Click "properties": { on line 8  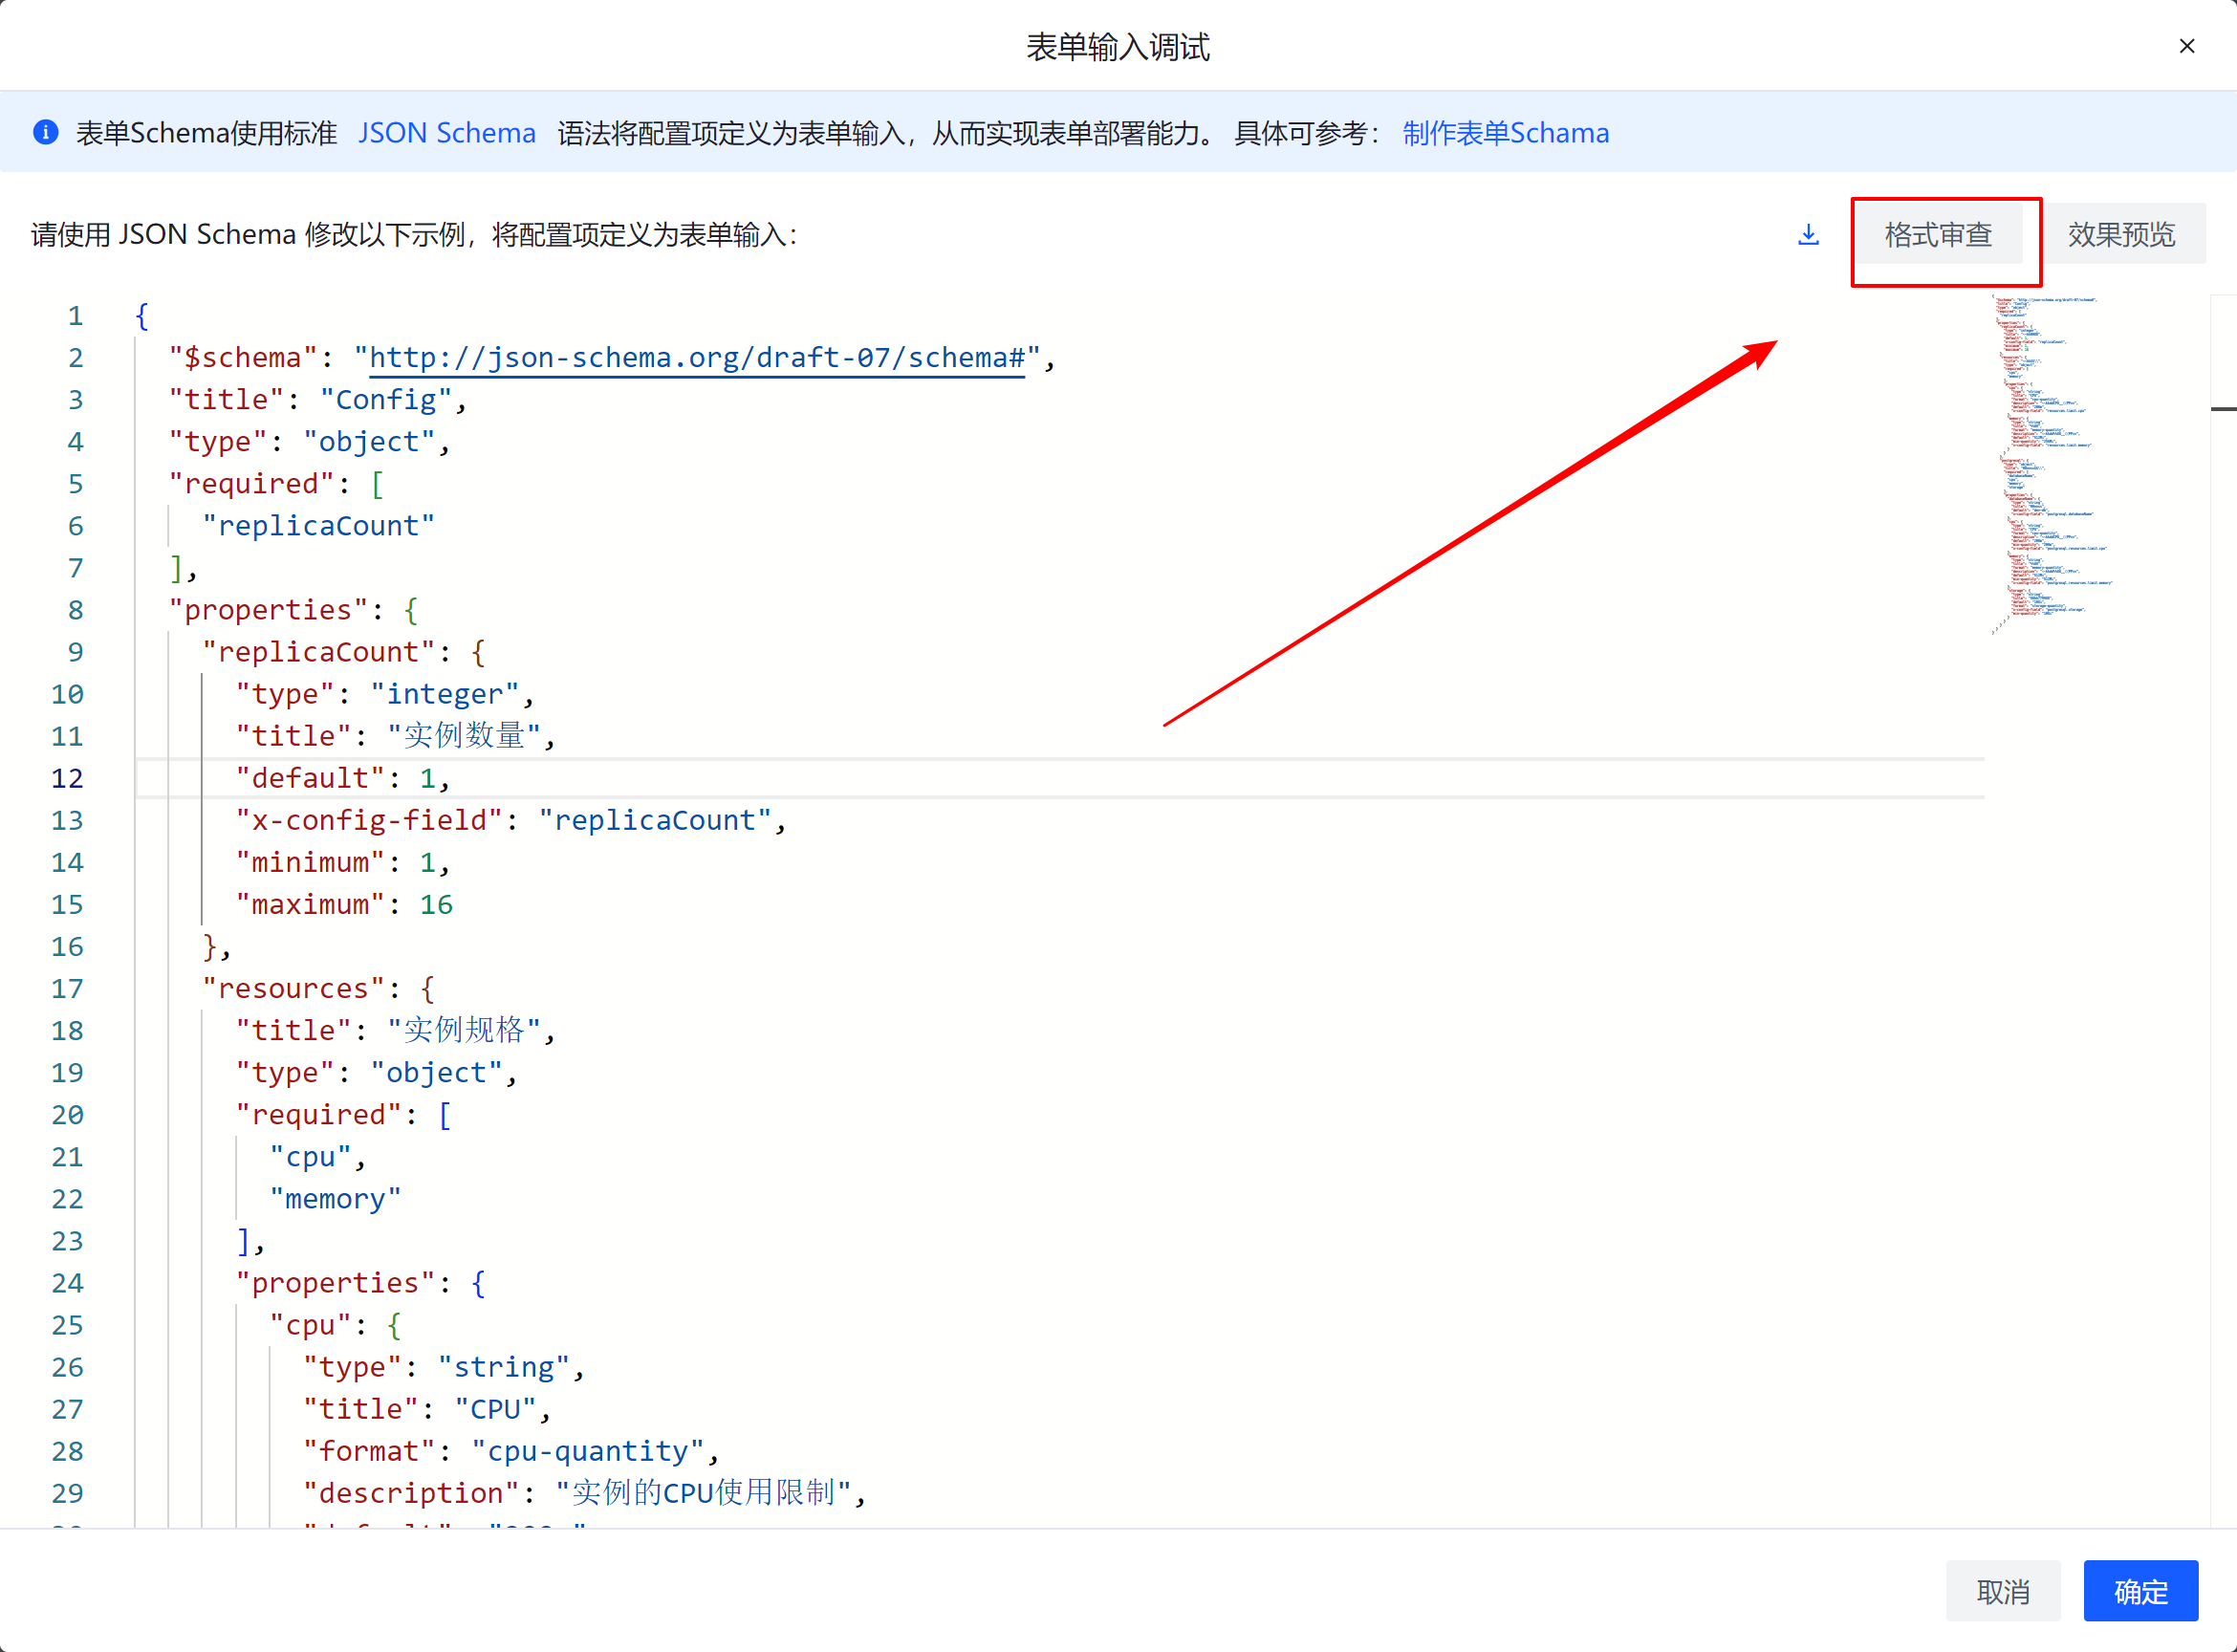click(x=293, y=610)
